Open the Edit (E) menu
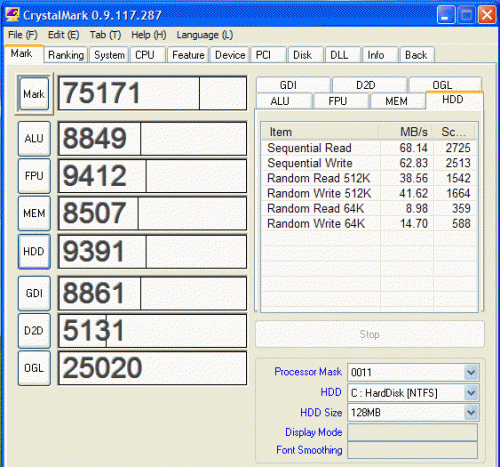500x467 pixels. (63, 35)
